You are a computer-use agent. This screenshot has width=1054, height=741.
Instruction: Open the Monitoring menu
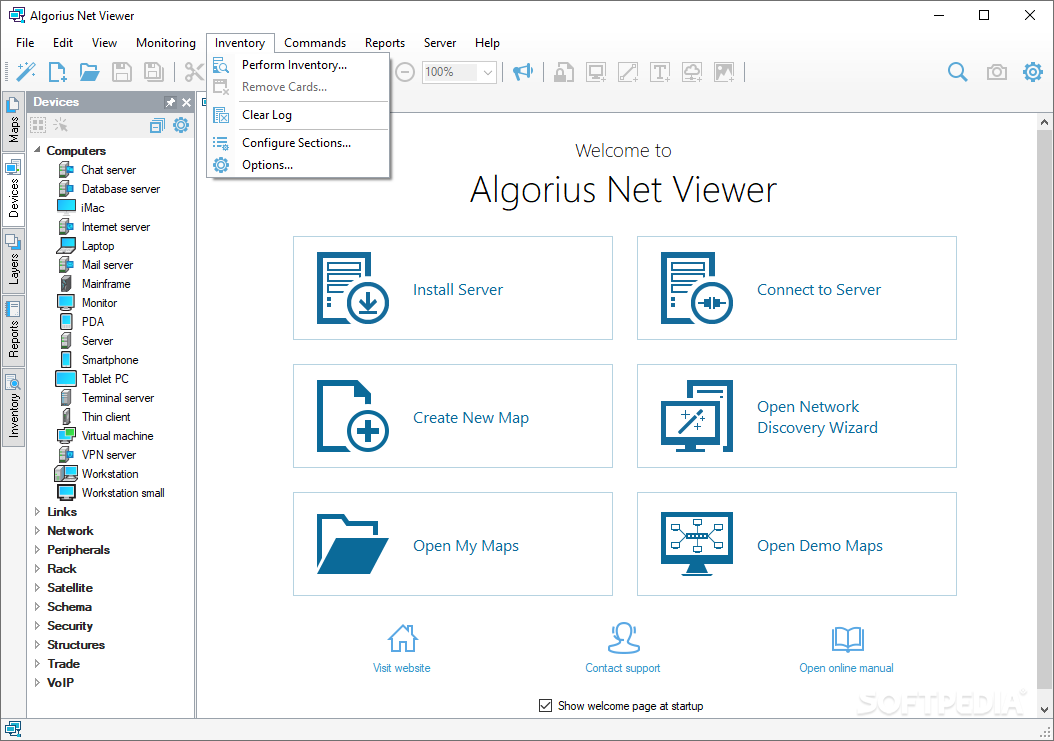coord(166,43)
